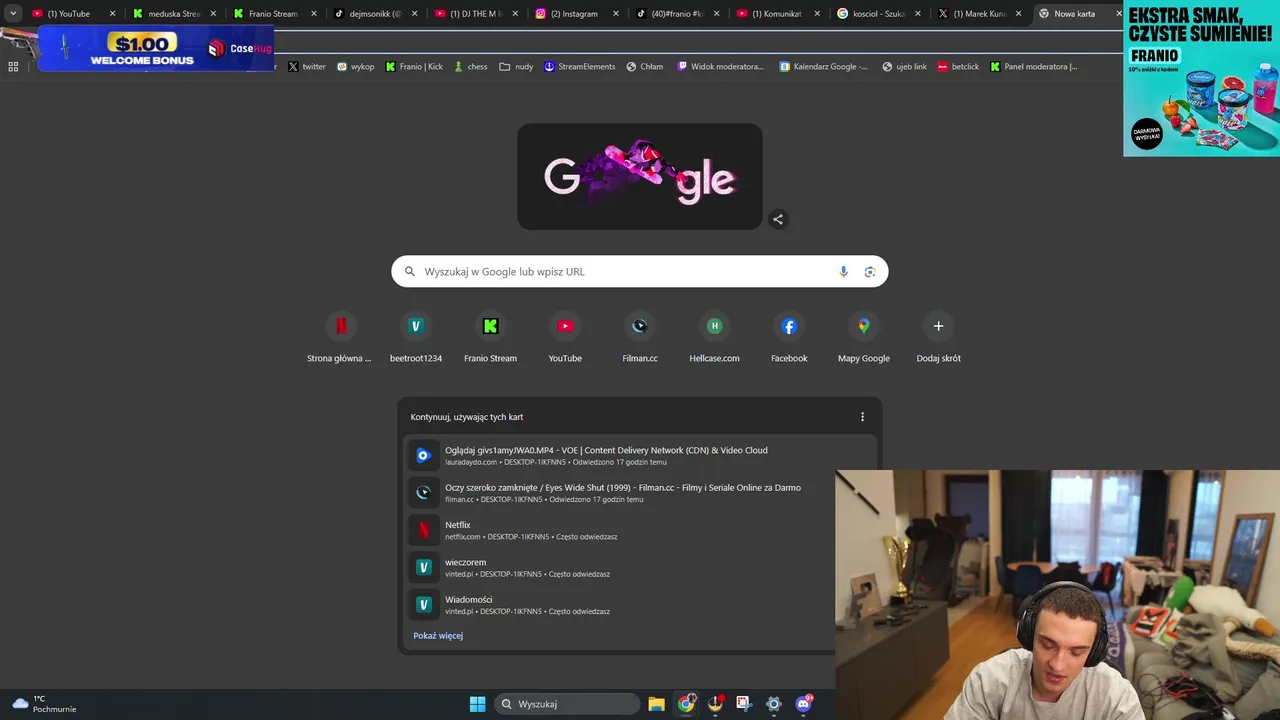This screenshot has height=720, width=1280.
Task: Start voice search with the microphone icon
Action: point(843,272)
